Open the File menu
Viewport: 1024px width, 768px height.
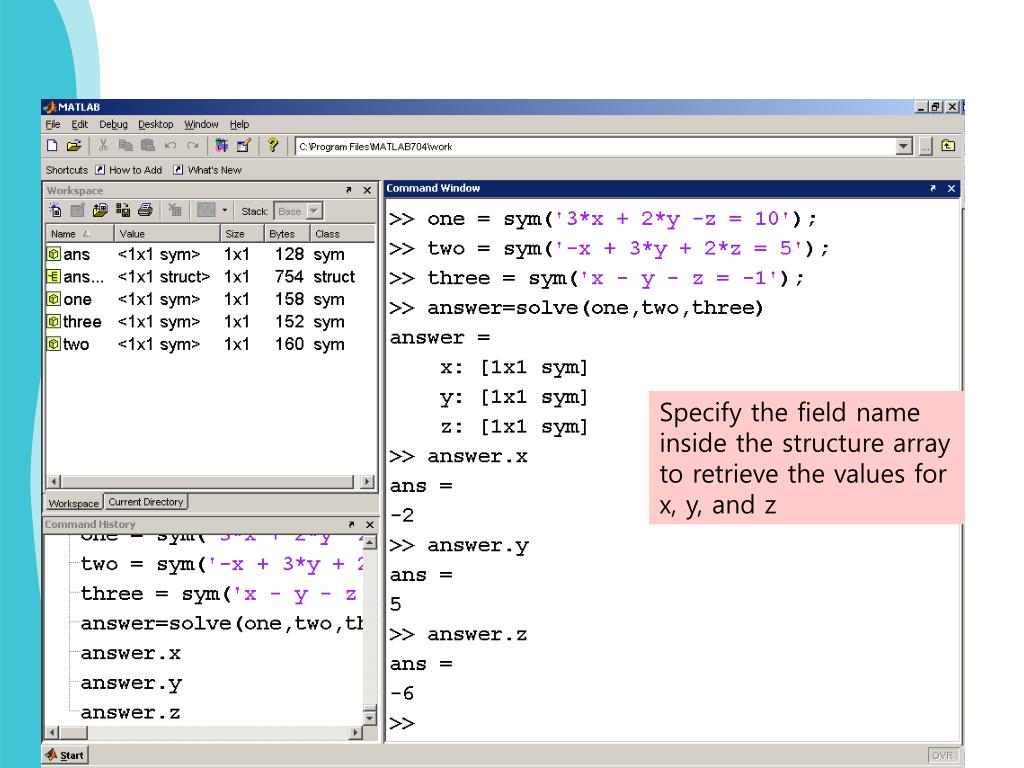pyautogui.click(x=52, y=124)
